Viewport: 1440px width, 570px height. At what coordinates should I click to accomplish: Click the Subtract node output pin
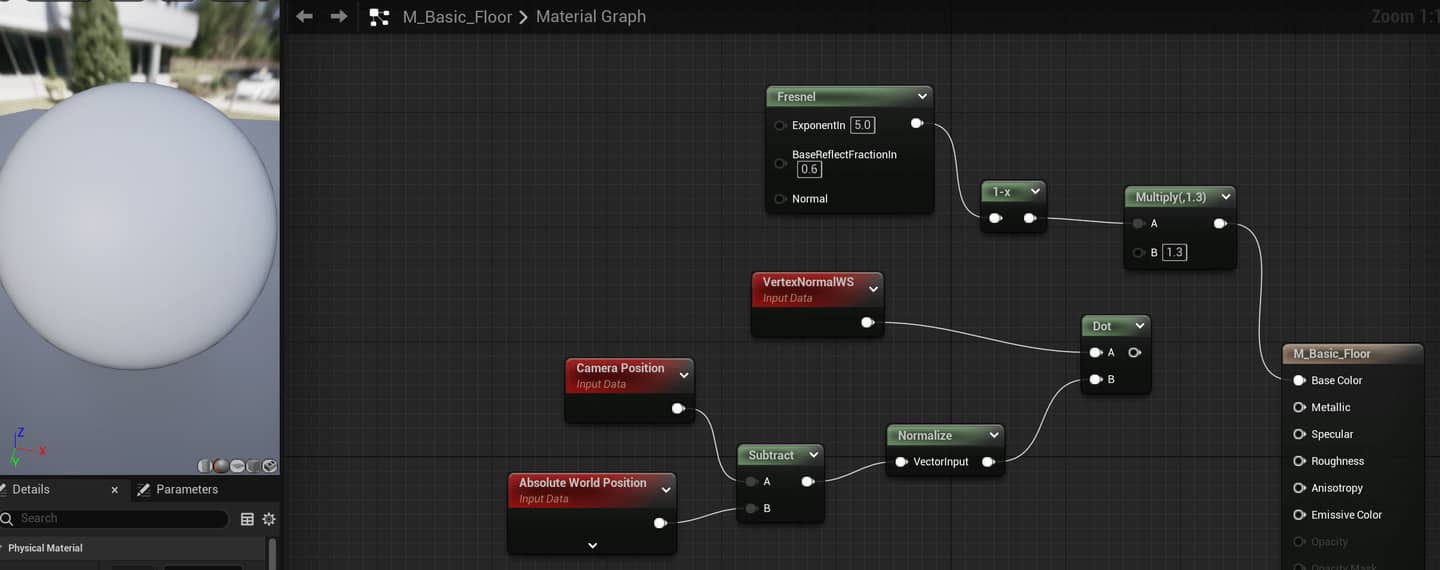(808, 482)
